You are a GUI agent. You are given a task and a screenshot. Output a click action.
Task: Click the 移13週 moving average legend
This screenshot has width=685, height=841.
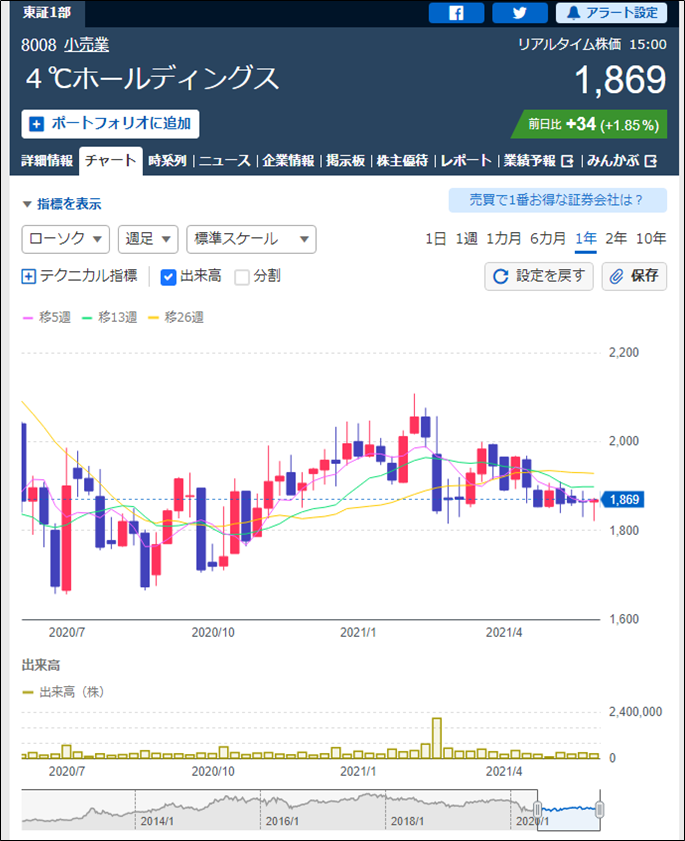tap(109, 318)
